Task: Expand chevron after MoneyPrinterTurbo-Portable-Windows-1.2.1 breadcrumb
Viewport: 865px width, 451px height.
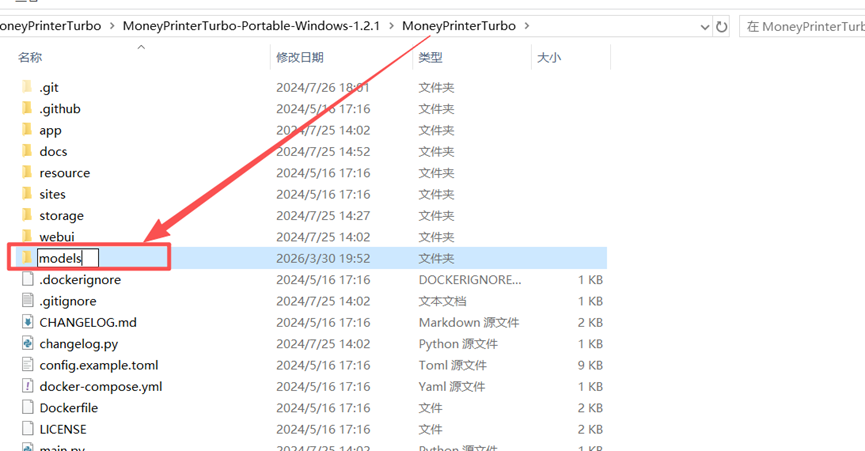Action: click(x=392, y=26)
